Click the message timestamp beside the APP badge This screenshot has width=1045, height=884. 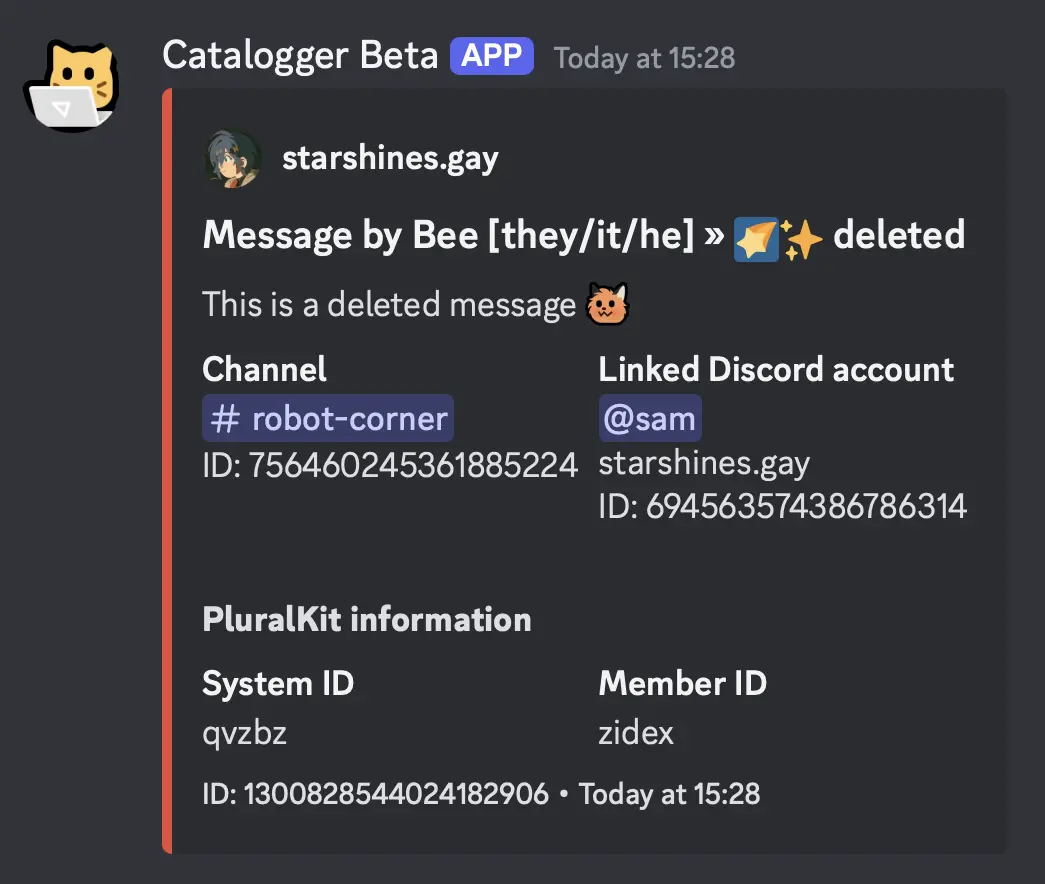645,58
